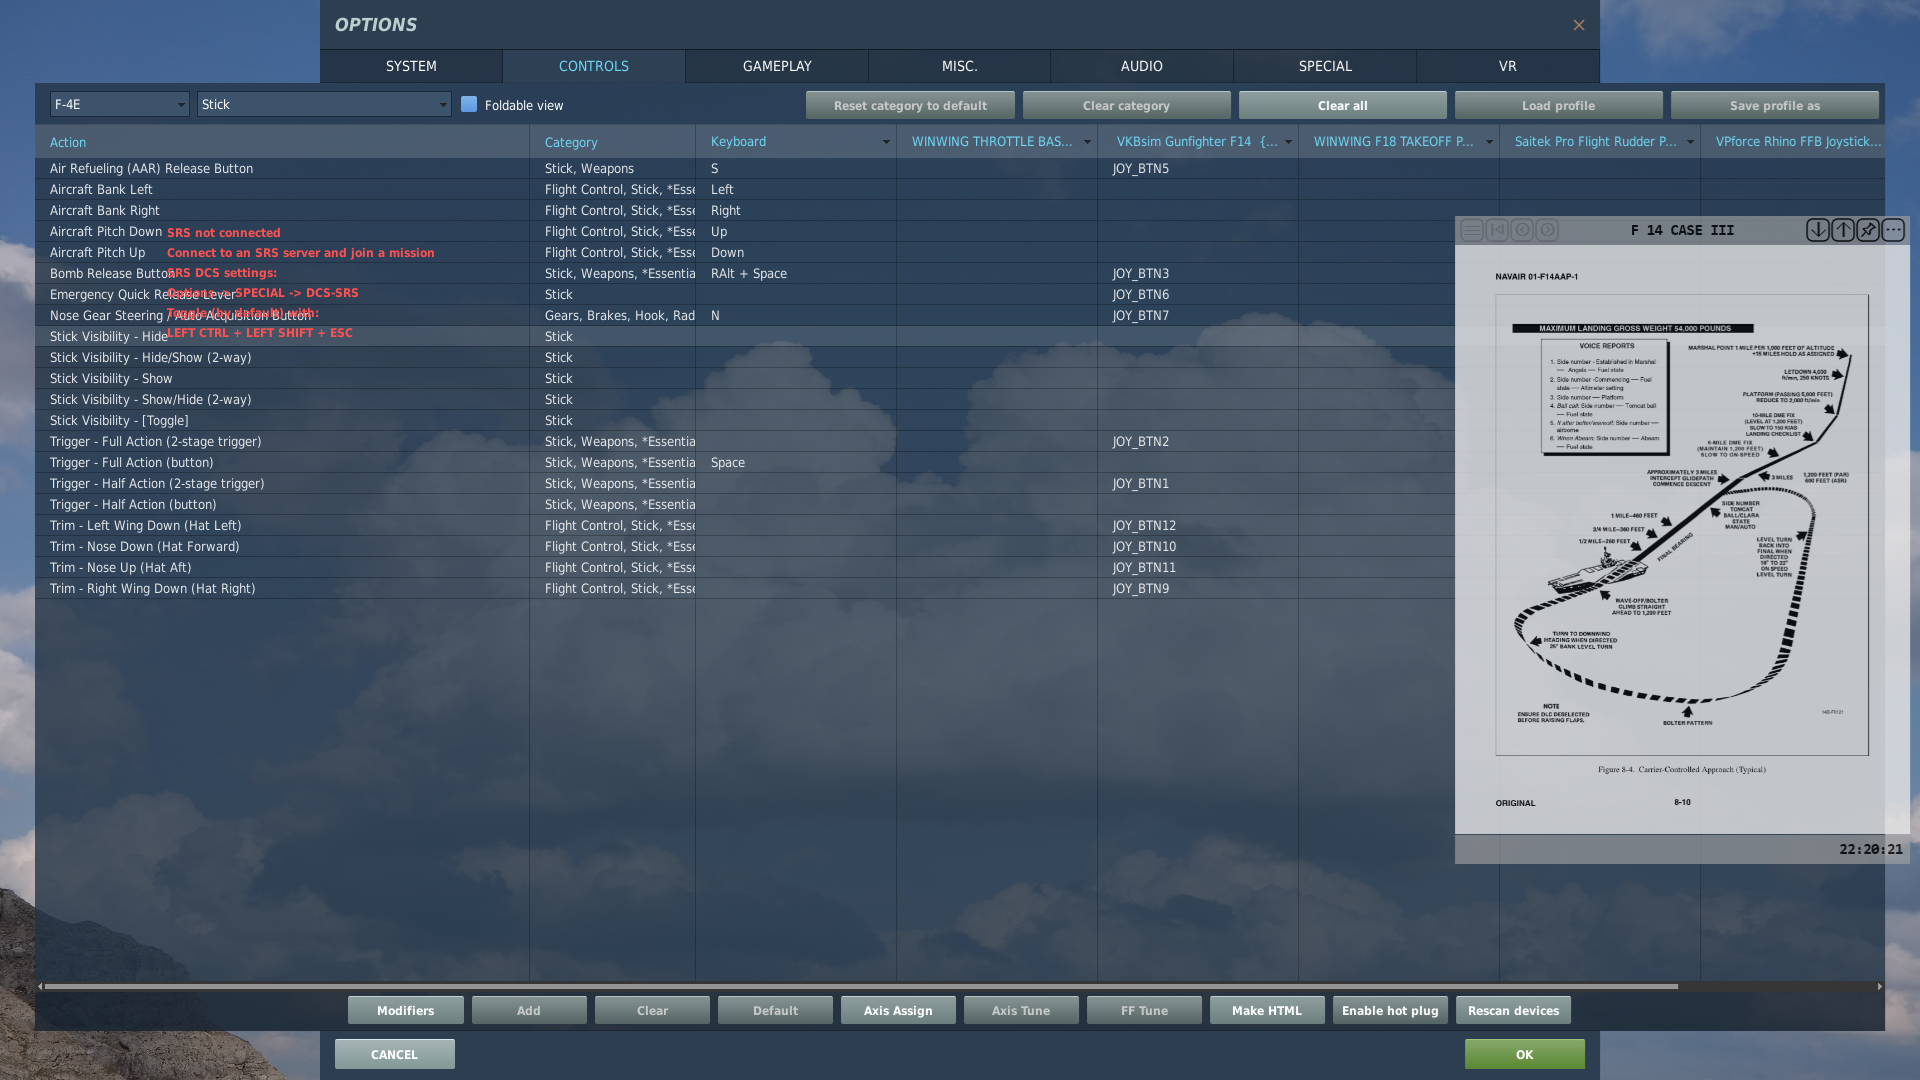
Task: Go to previous kneeboard page icon
Action: tap(1522, 230)
